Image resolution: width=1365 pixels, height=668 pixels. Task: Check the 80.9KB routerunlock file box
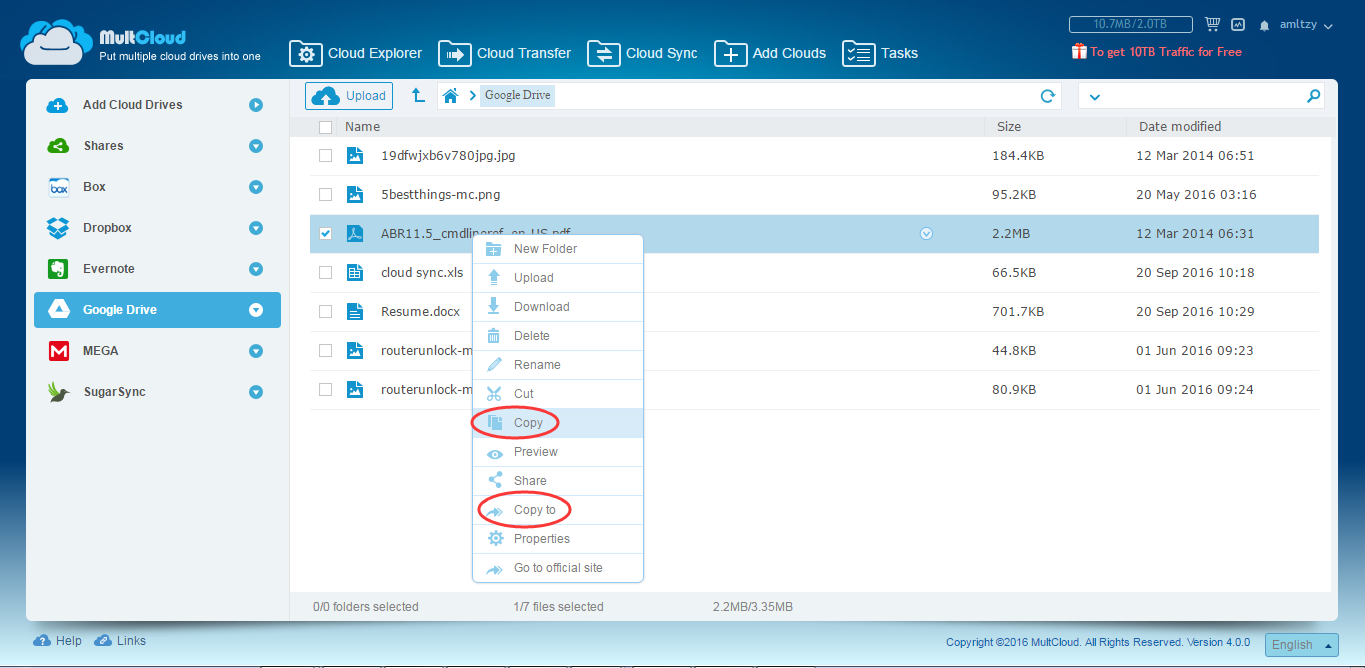(325, 390)
